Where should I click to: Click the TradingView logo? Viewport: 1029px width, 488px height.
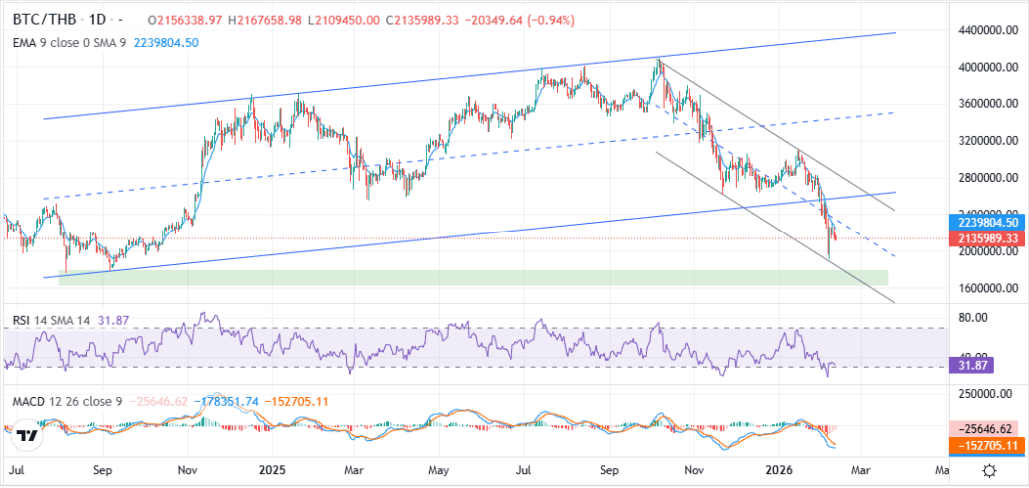pyautogui.click(x=27, y=436)
